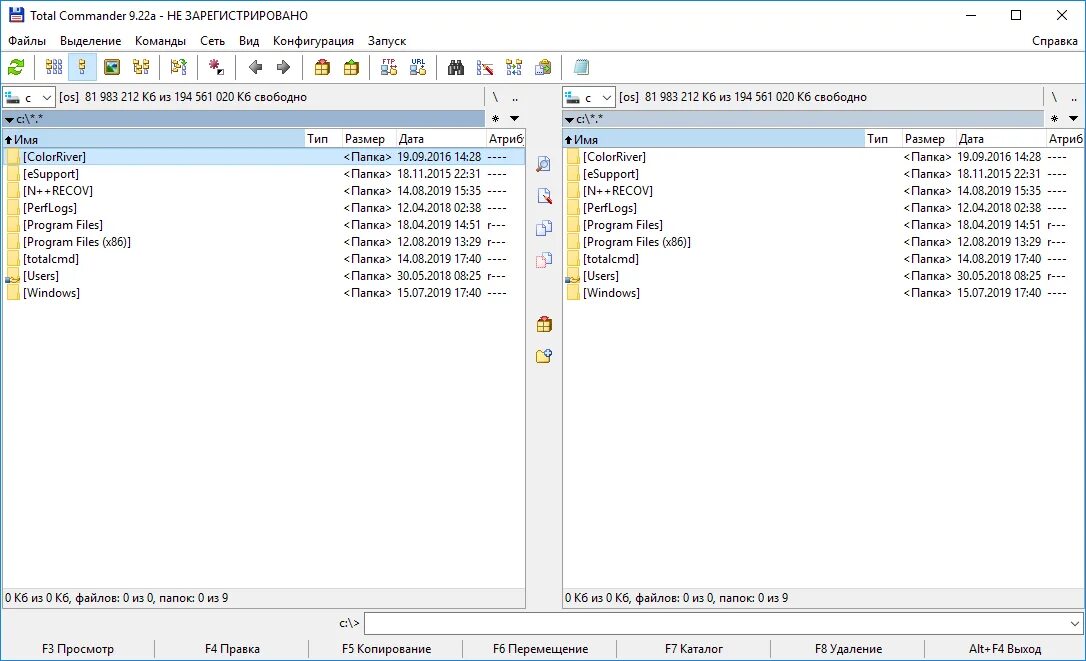Click the F3 Просмотр button

click(78, 649)
